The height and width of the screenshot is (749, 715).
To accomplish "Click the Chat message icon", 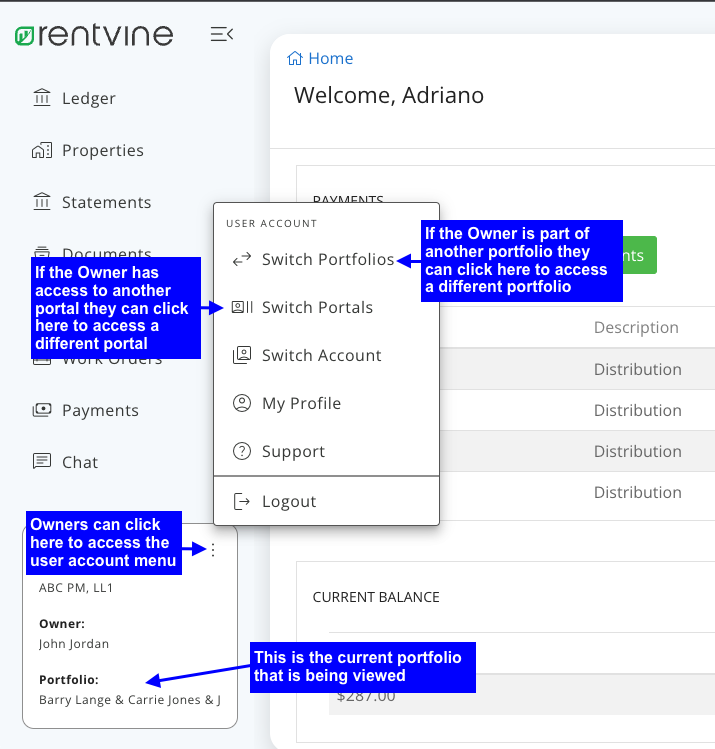I will pyautogui.click(x=41, y=462).
